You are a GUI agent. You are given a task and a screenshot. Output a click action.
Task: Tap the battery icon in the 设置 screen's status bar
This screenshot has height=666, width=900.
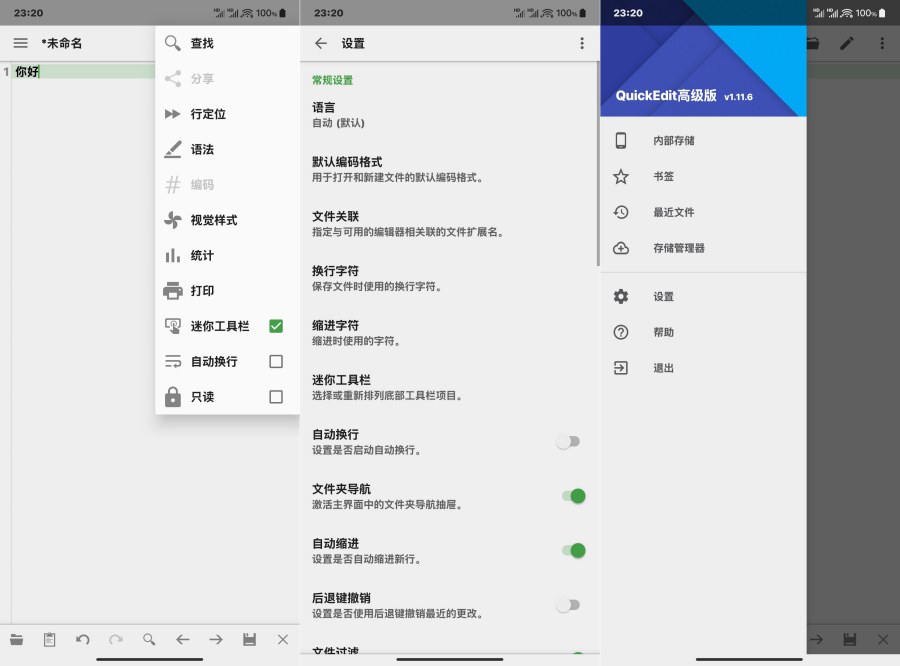pos(583,13)
